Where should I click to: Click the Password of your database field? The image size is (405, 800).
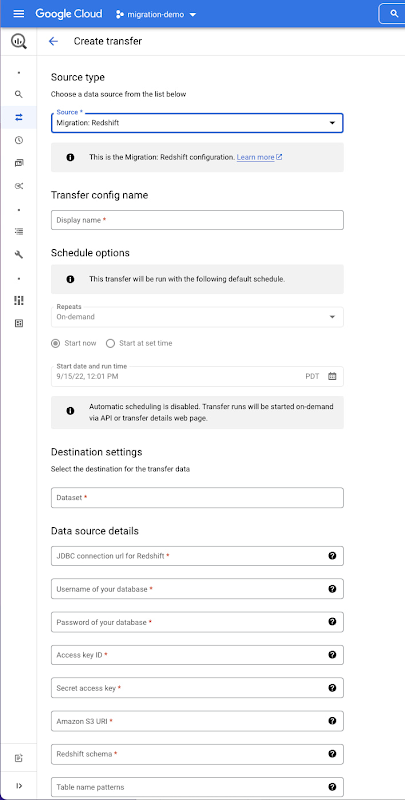(x=197, y=622)
